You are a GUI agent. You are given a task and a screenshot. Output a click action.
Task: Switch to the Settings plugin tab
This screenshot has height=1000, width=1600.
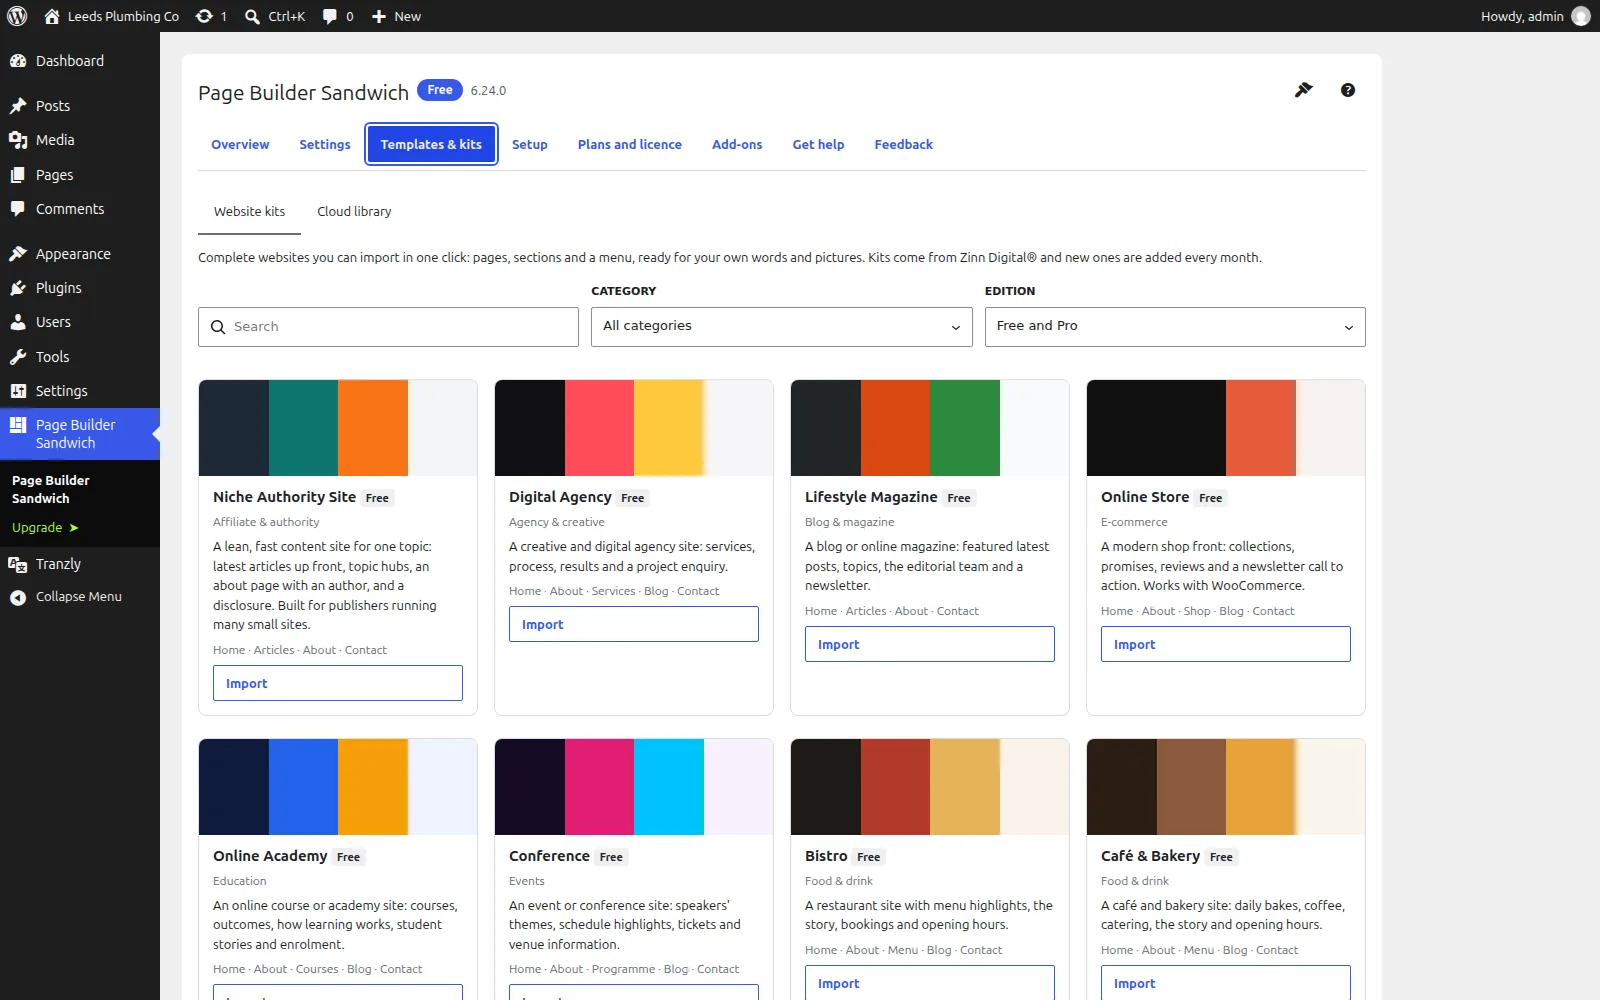click(325, 145)
